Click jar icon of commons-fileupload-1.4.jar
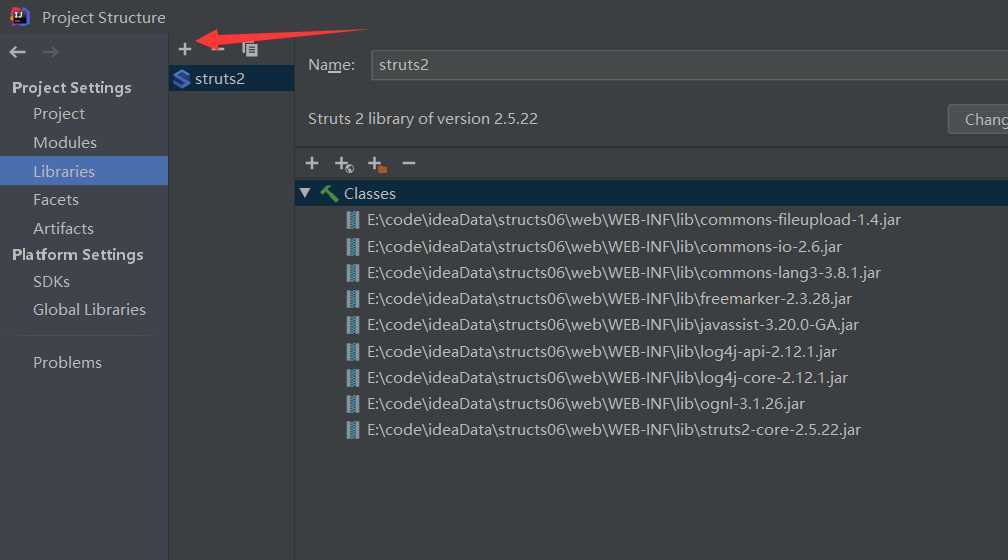The image size is (1008, 560). tap(352, 220)
